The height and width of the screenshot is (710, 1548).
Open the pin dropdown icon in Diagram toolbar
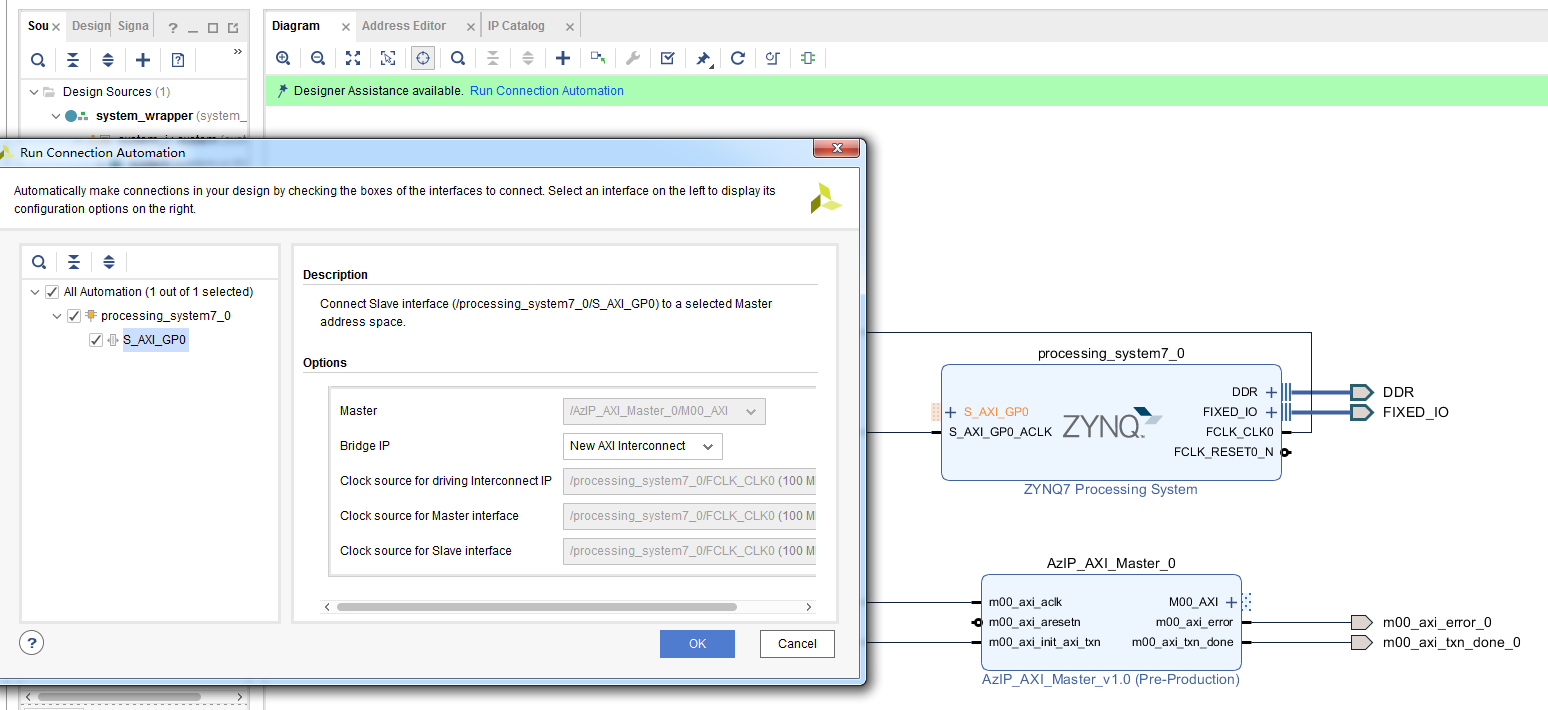703,59
